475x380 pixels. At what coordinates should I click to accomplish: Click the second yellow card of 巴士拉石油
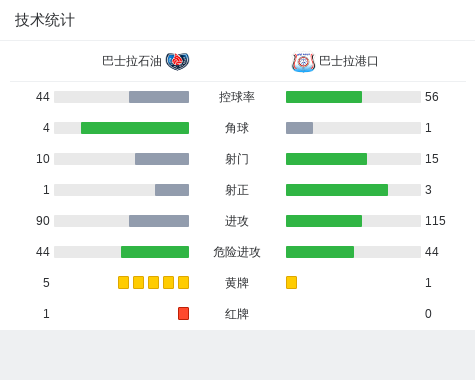pyautogui.click(x=138, y=282)
